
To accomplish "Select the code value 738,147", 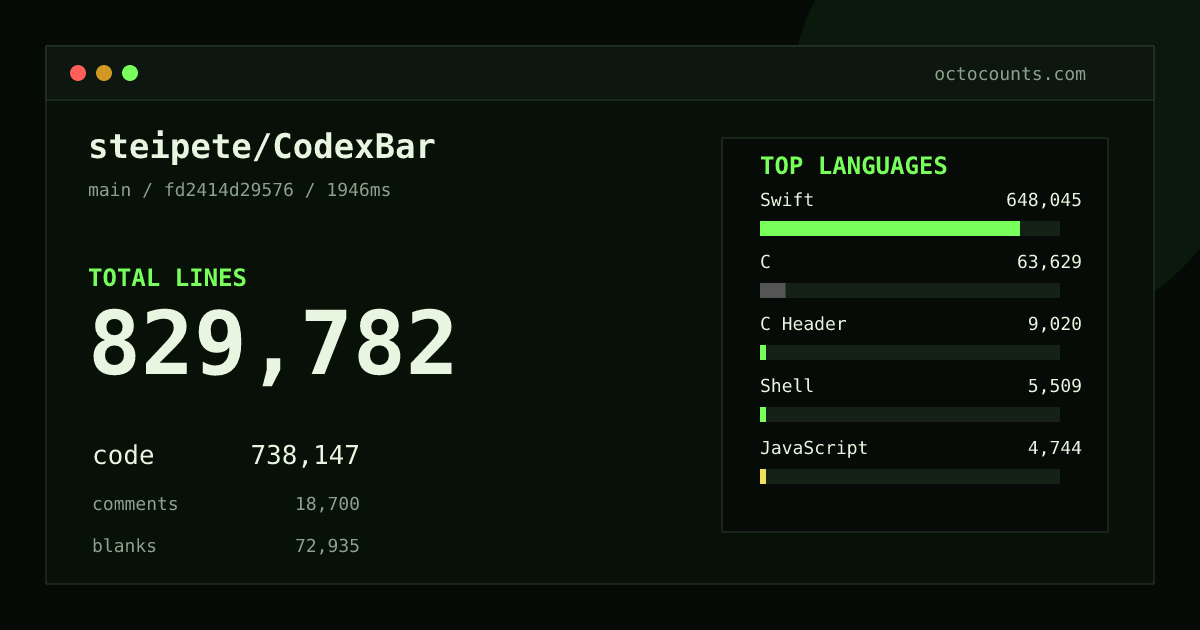I will point(305,455).
